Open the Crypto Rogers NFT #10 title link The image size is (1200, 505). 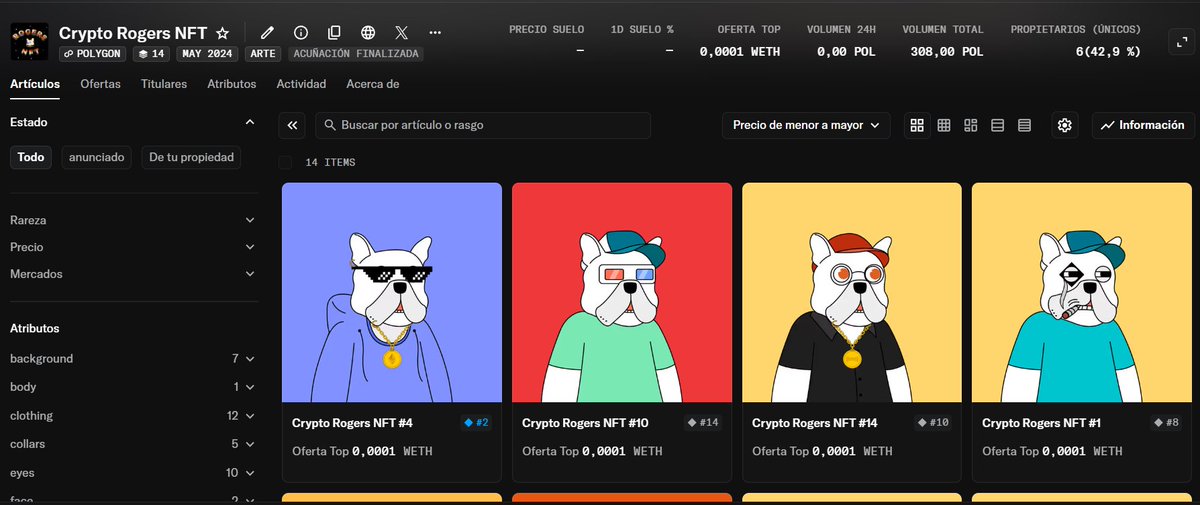coord(585,423)
